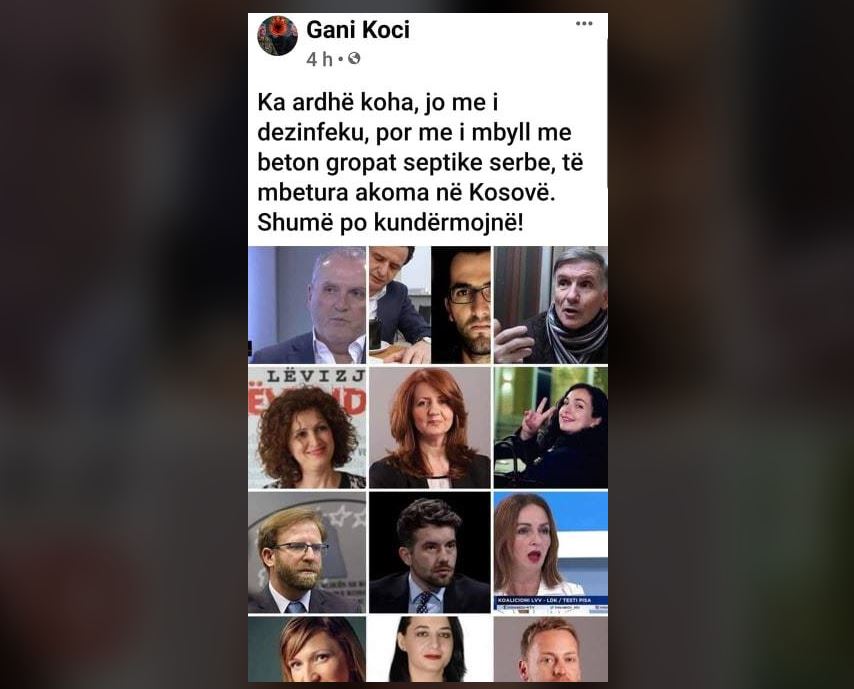Open the round profile avatar of the poster
Screen dimensions: 854x689
coord(277,36)
